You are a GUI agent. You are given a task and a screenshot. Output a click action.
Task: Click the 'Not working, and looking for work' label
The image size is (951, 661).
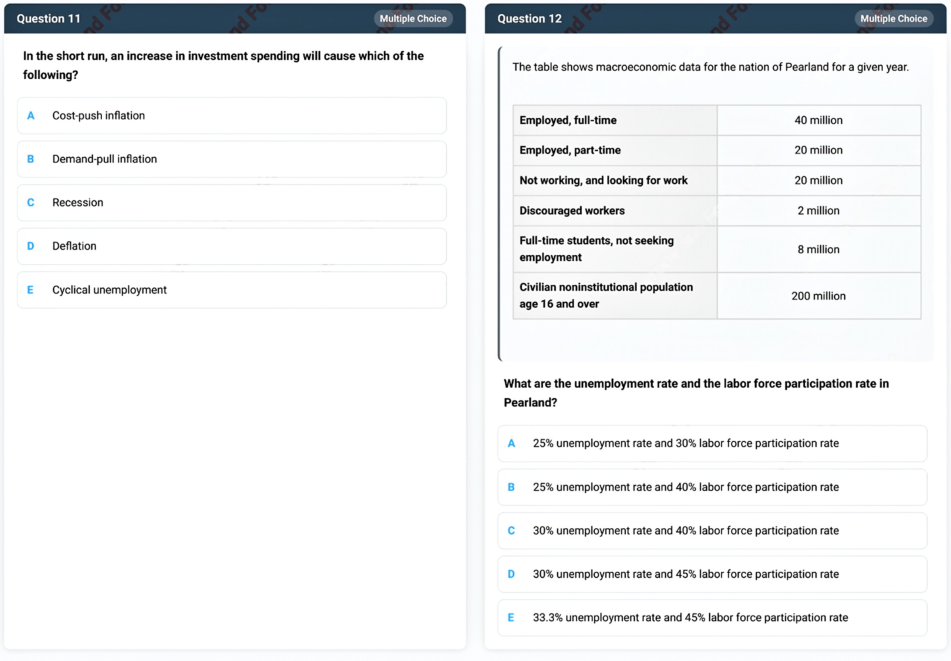tap(603, 181)
